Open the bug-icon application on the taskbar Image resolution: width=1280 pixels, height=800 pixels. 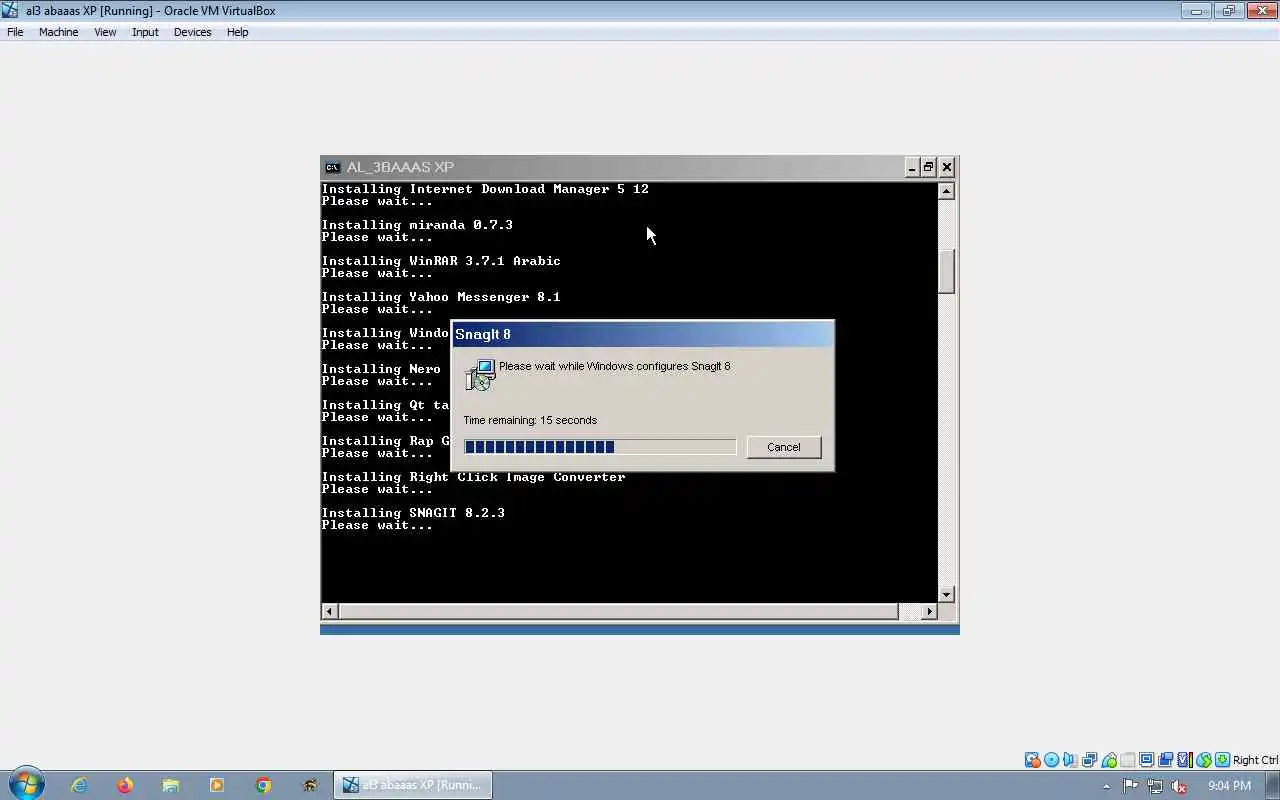310,785
